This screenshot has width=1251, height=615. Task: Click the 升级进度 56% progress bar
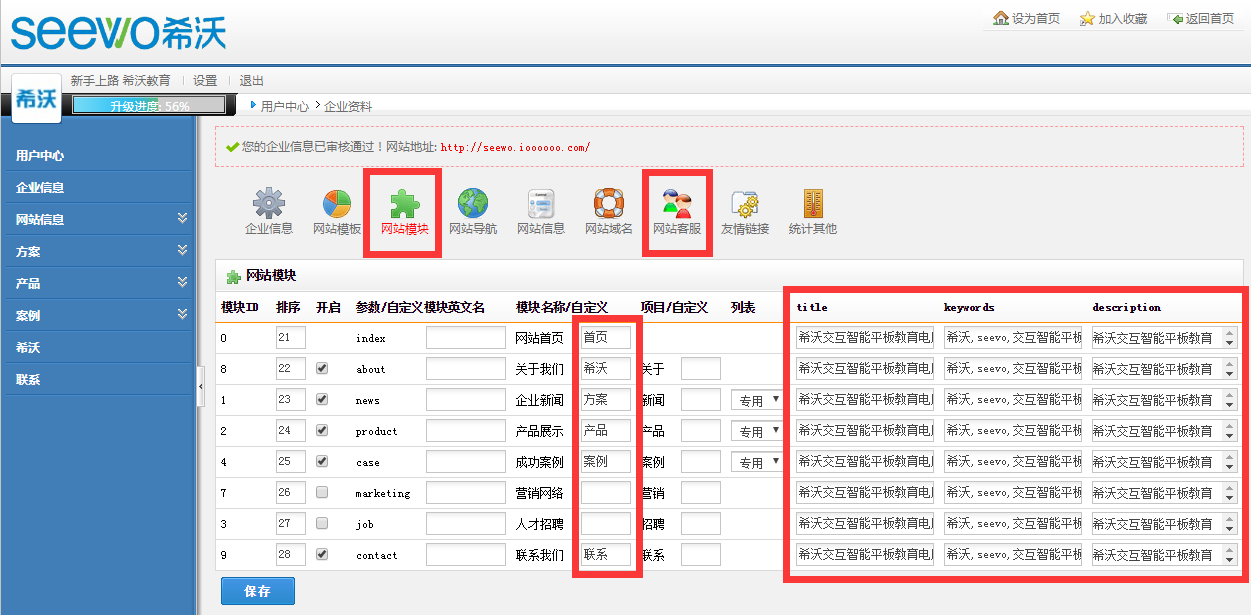pyautogui.click(x=149, y=106)
